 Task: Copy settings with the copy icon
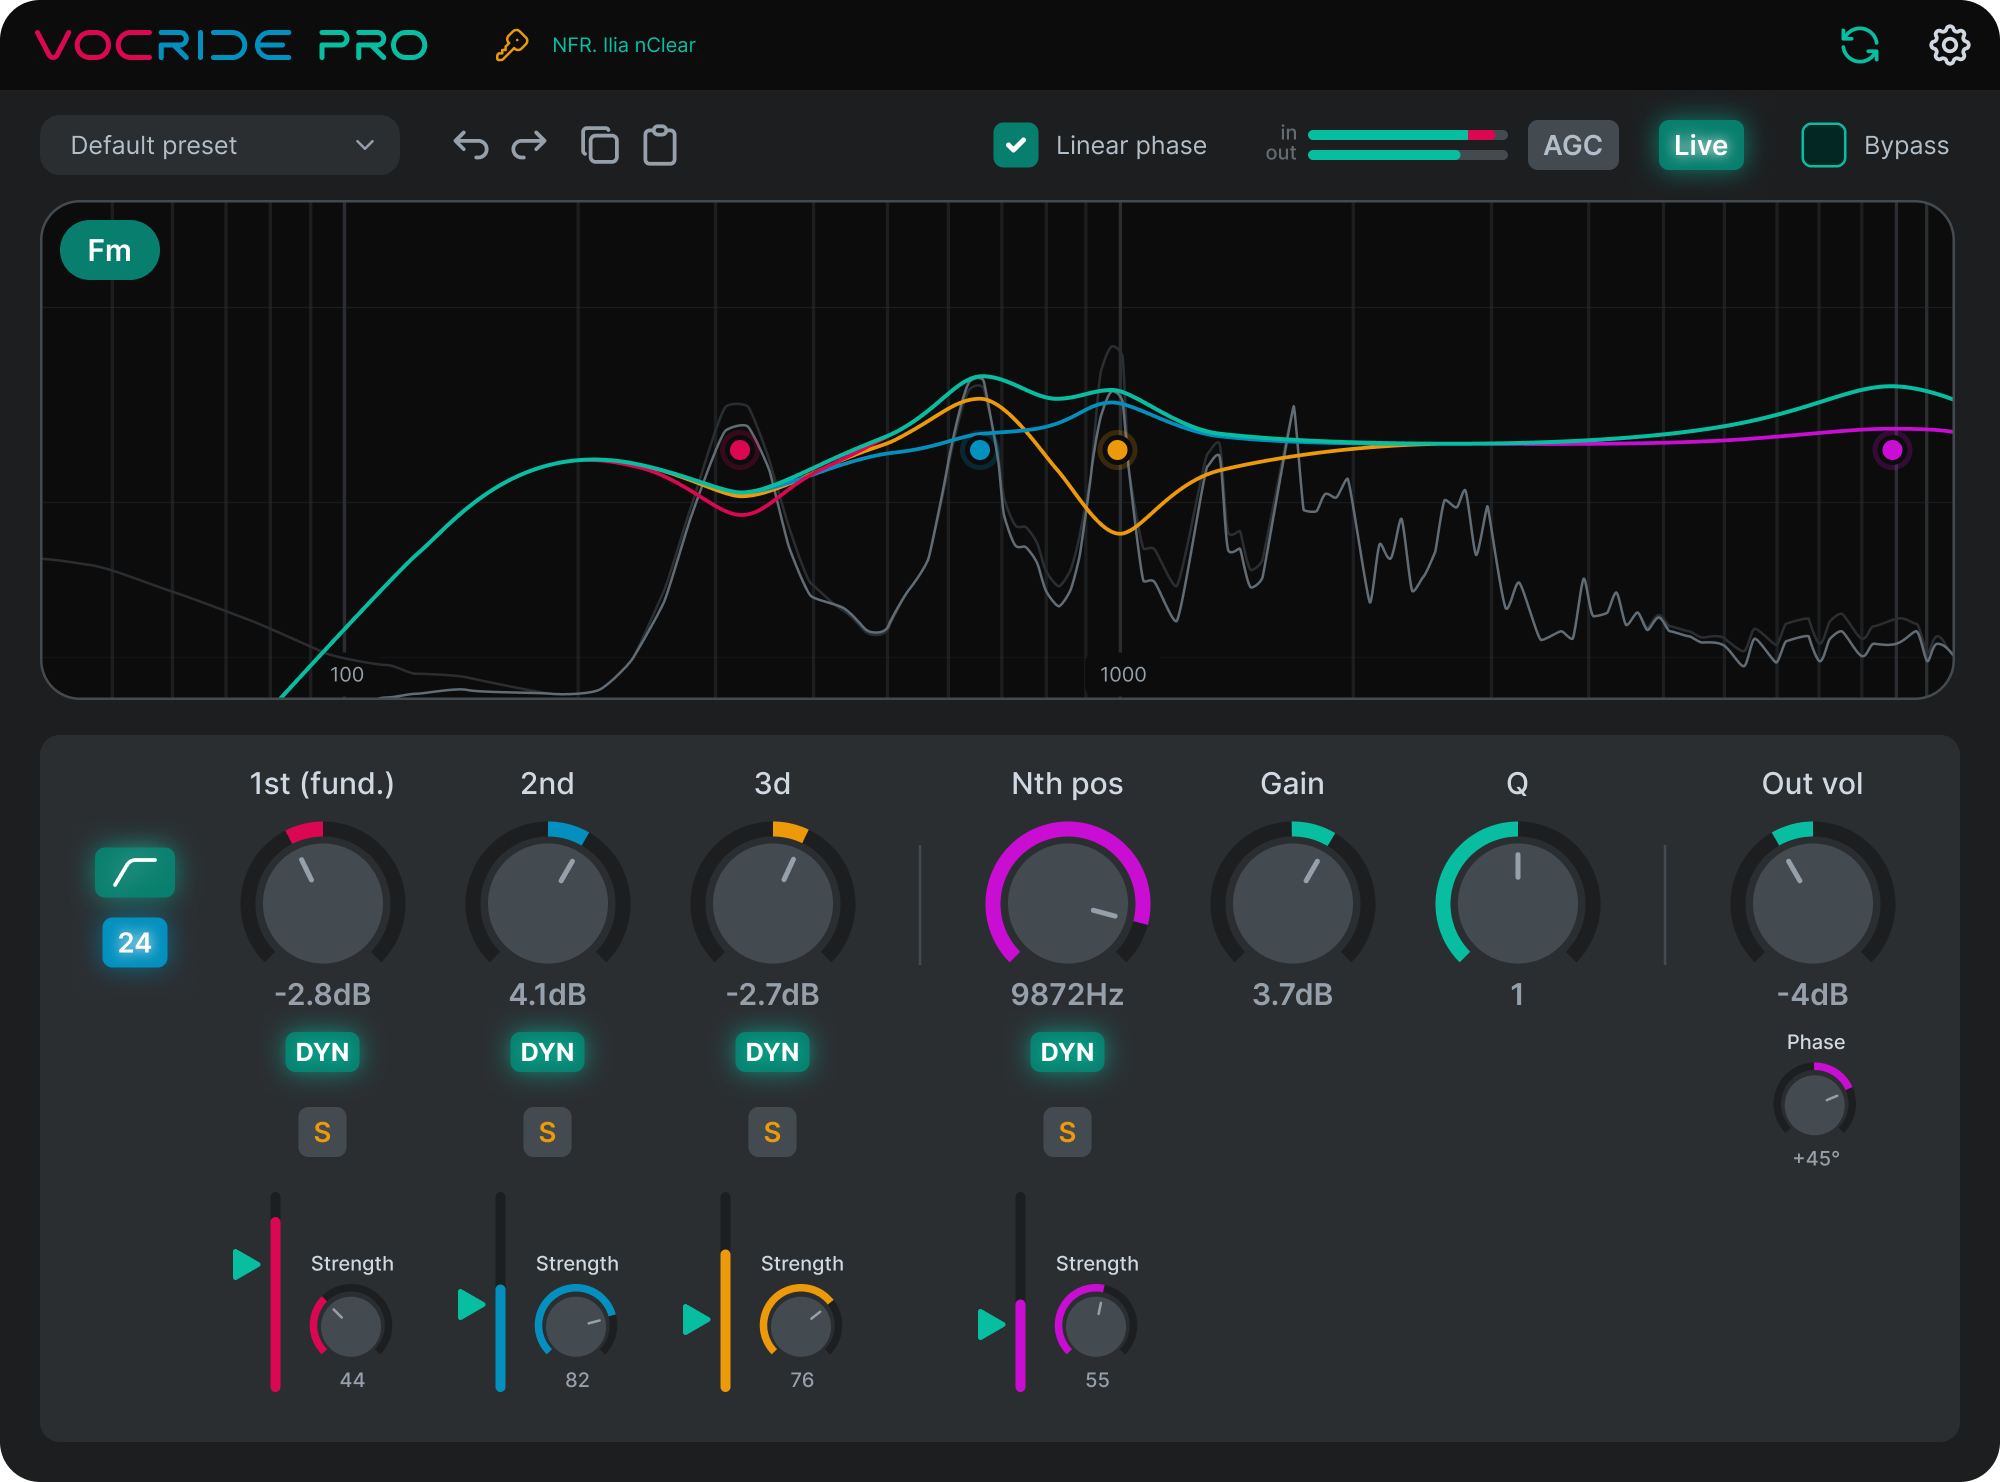coord(599,145)
